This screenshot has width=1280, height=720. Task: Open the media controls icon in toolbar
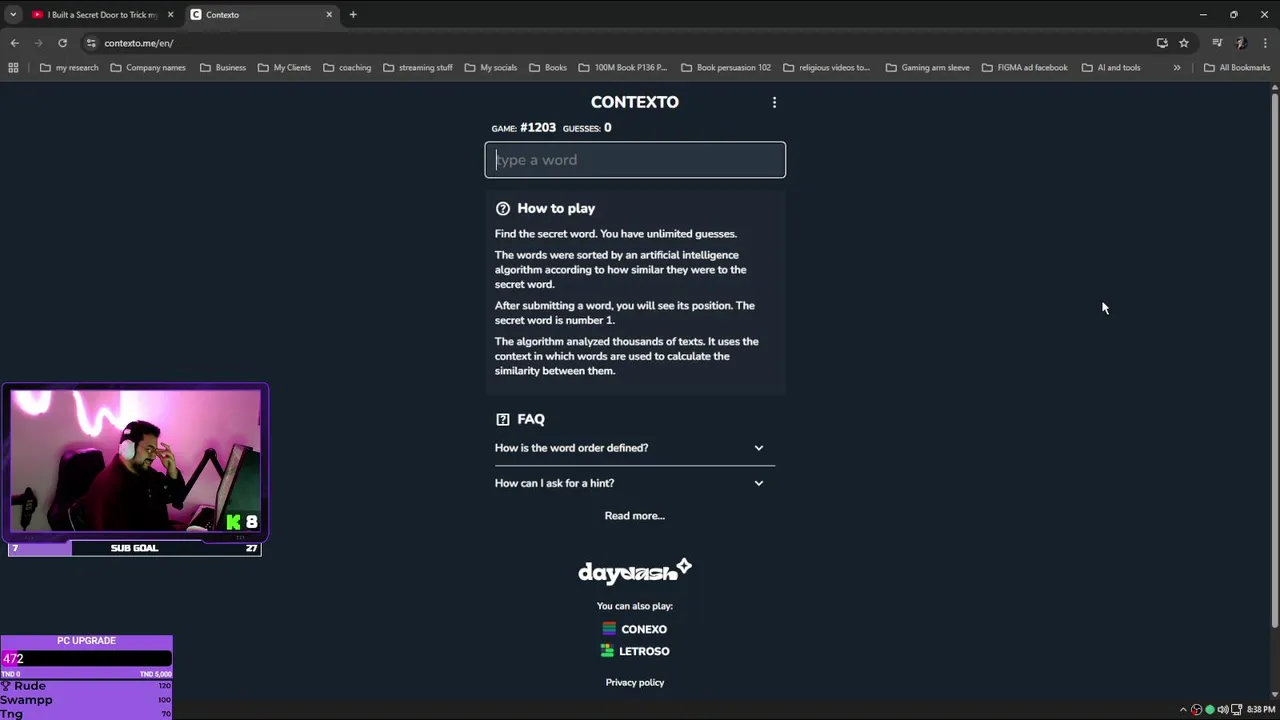[x=1217, y=43]
